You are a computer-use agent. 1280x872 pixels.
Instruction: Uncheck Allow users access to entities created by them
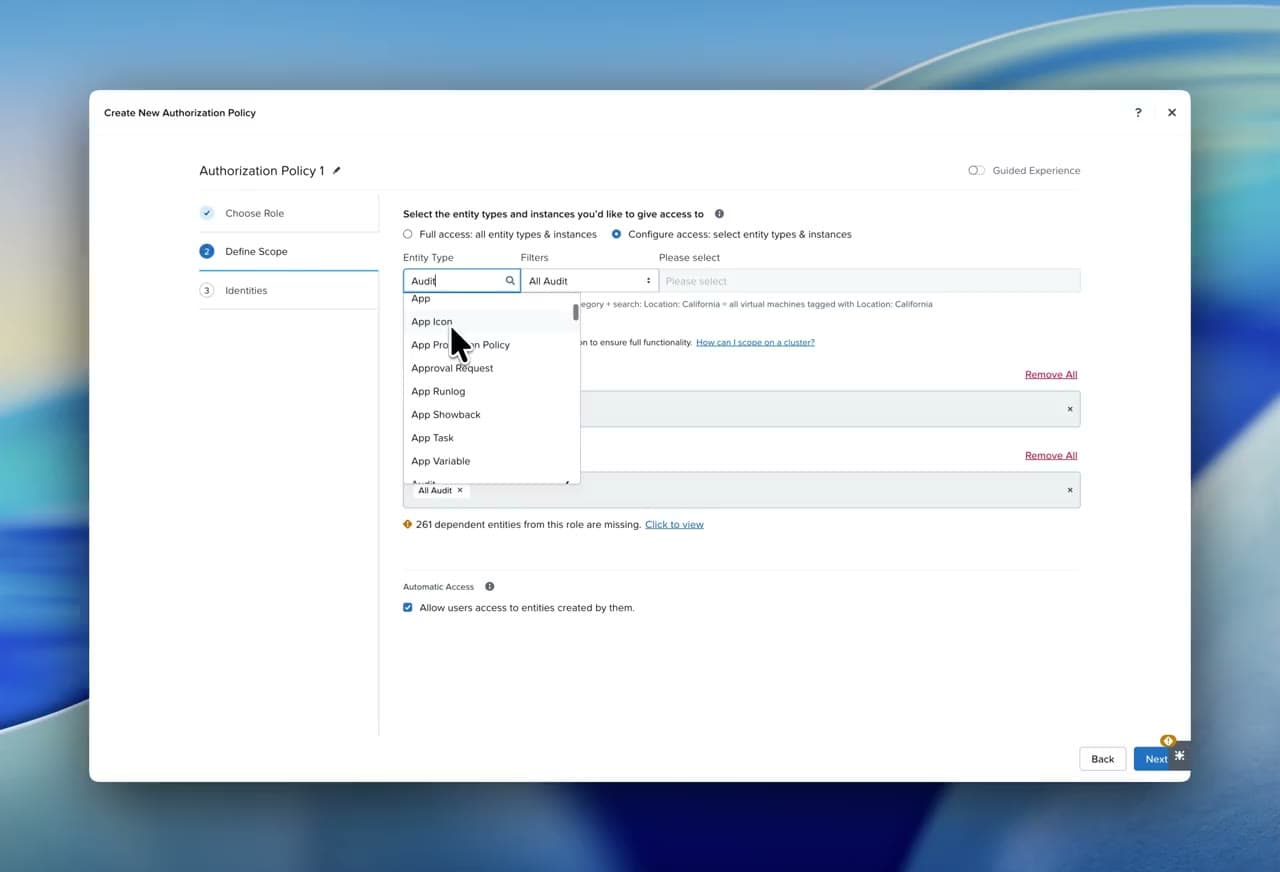pos(408,607)
